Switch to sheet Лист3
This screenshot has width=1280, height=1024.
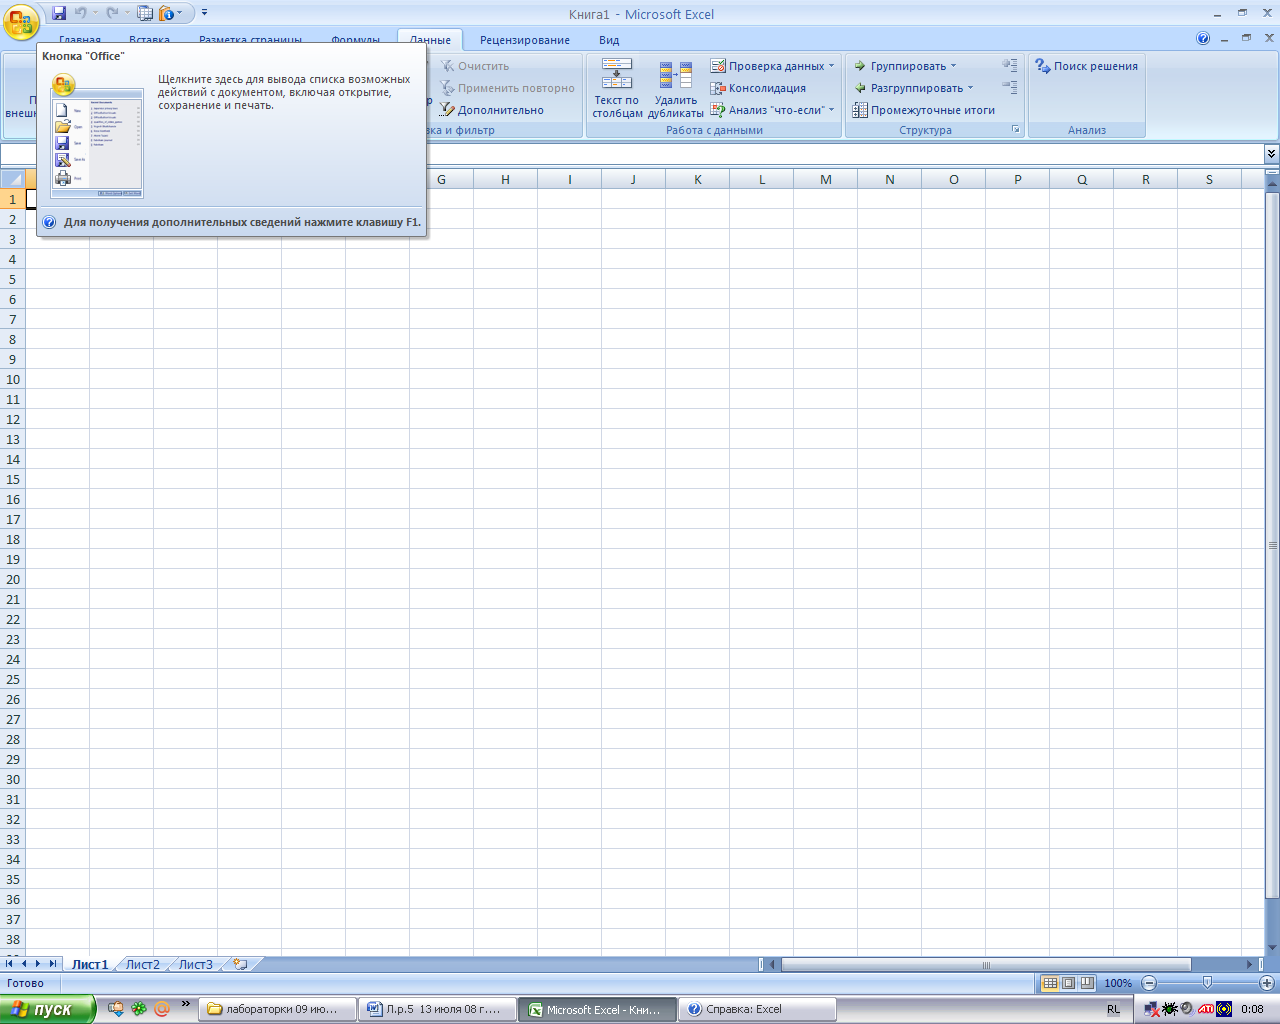195,965
